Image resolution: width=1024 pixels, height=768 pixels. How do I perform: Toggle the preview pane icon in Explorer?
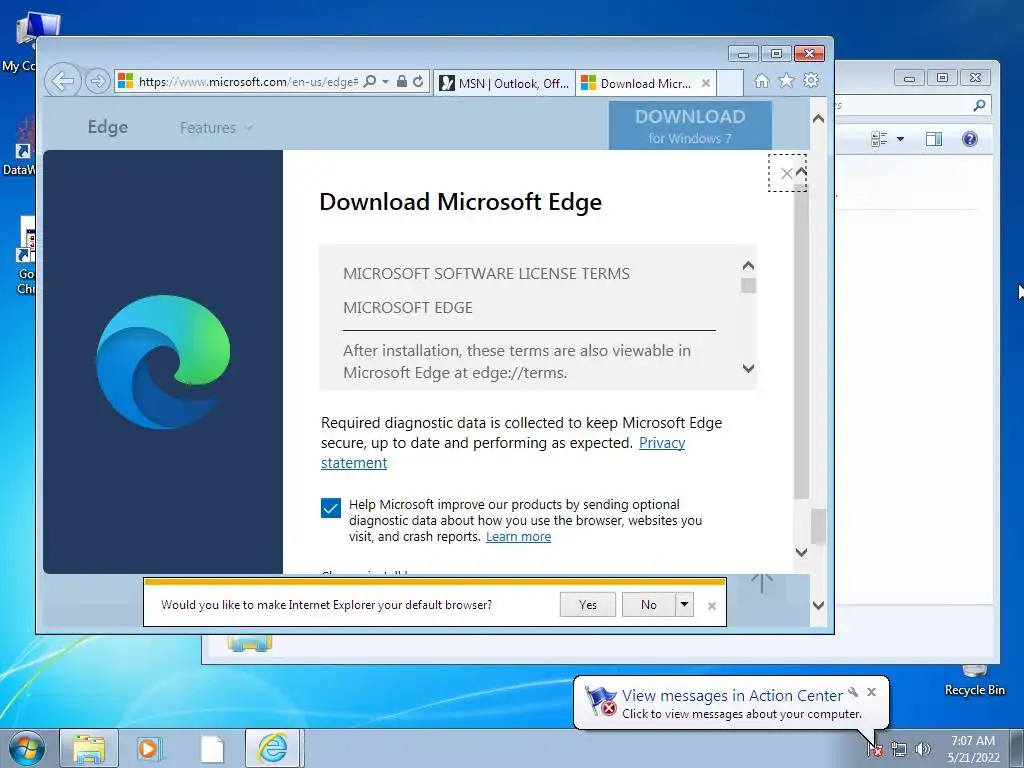coord(934,138)
